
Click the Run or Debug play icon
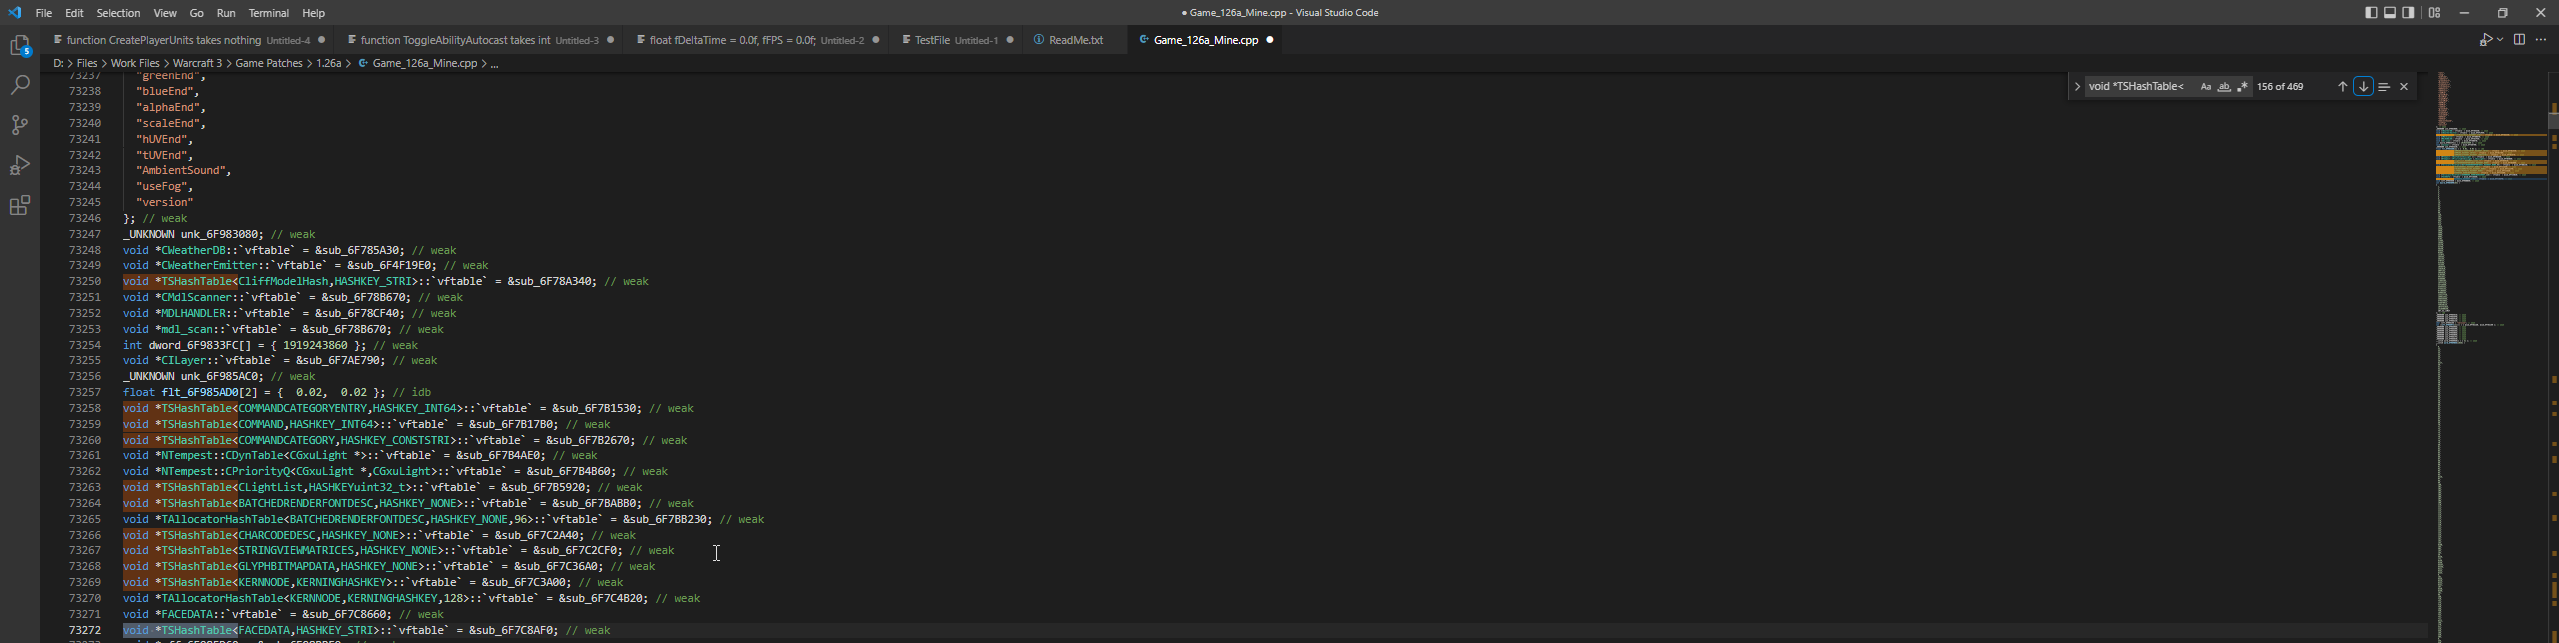coord(2485,40)
